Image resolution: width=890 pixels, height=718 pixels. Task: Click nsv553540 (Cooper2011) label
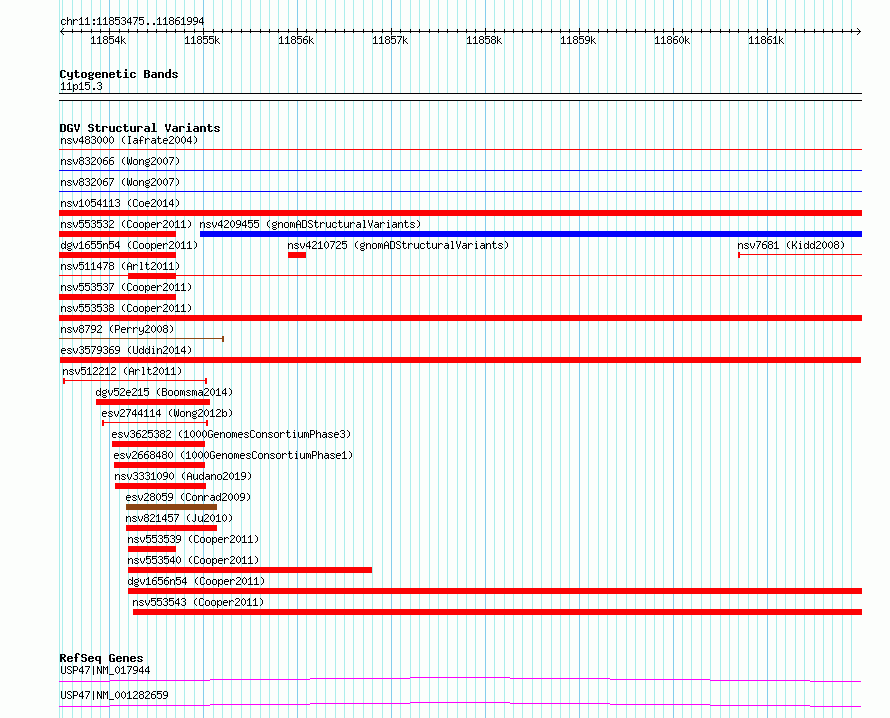tap(193, 561)
